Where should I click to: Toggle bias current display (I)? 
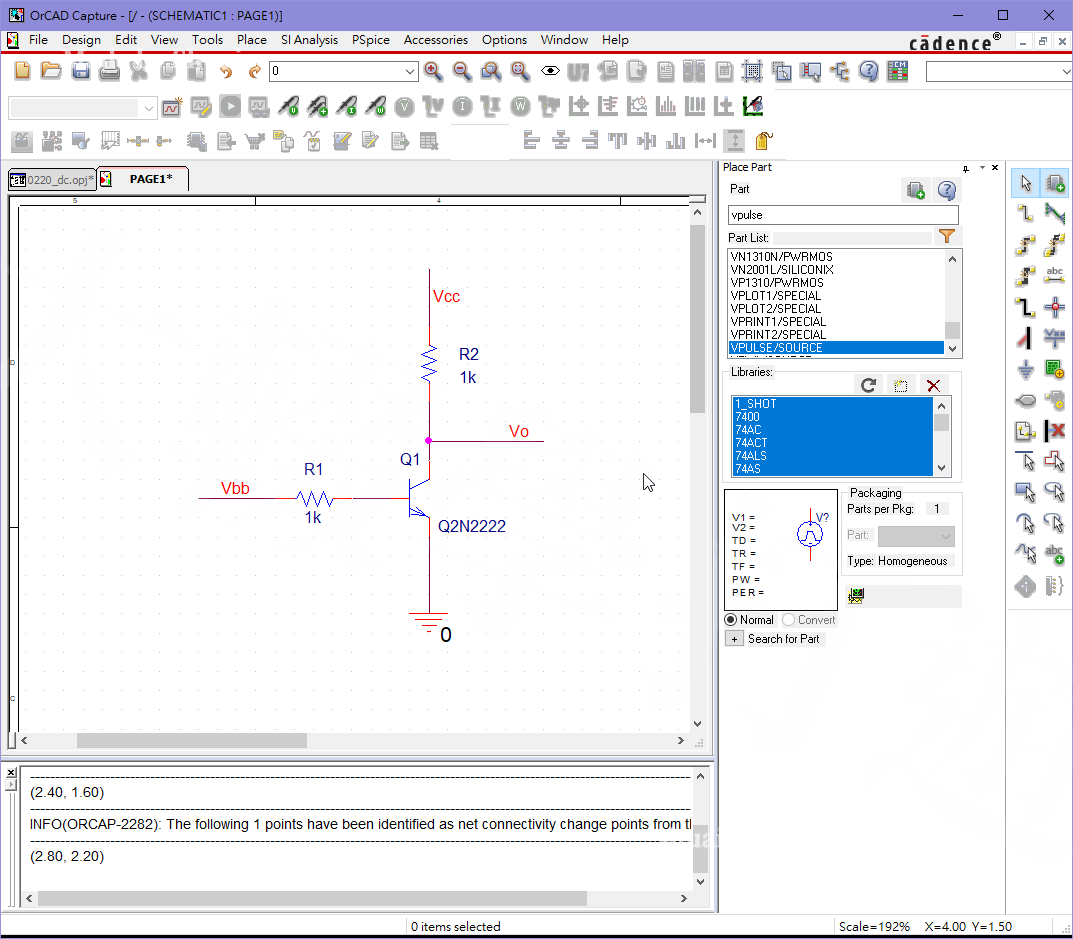pos(463,107)
